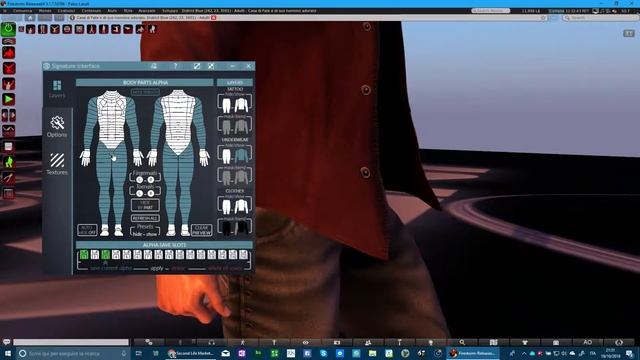Image resolution: width=640 pixels, height=360 pixels.
Task: Click the location address bar
Action: (x=308, y=18)
